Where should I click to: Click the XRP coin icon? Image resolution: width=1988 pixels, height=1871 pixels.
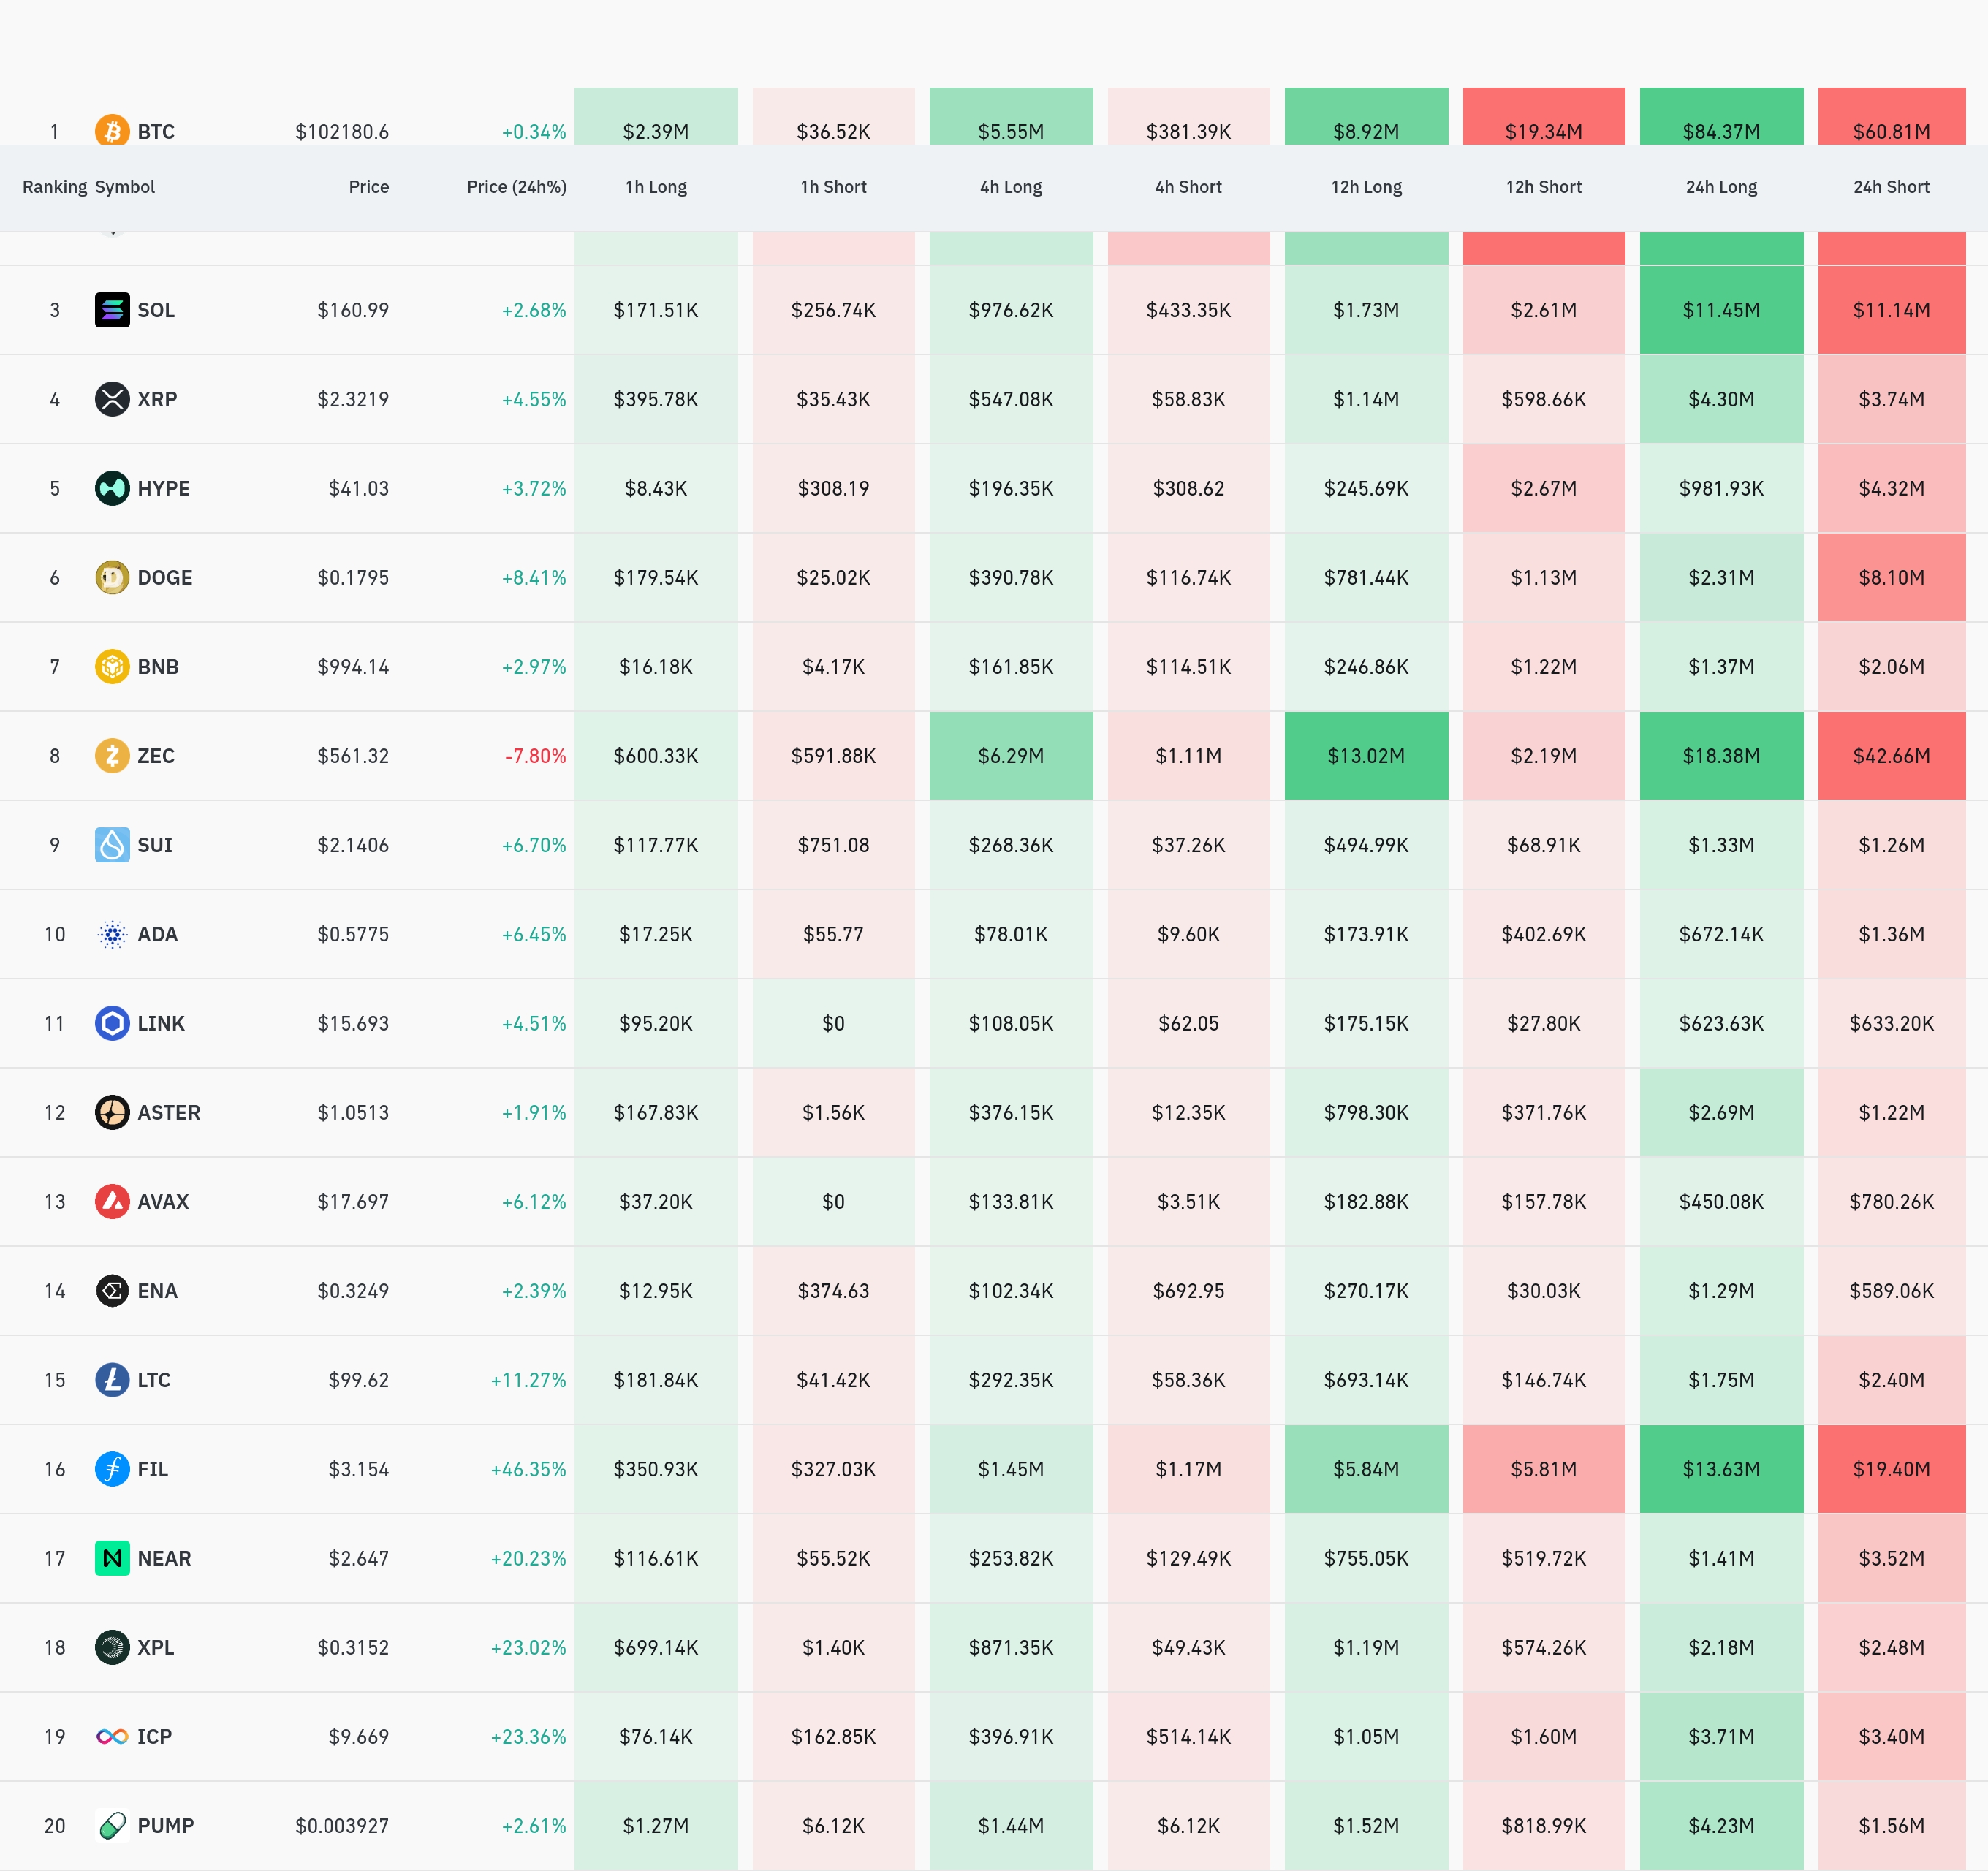[112, 399]
